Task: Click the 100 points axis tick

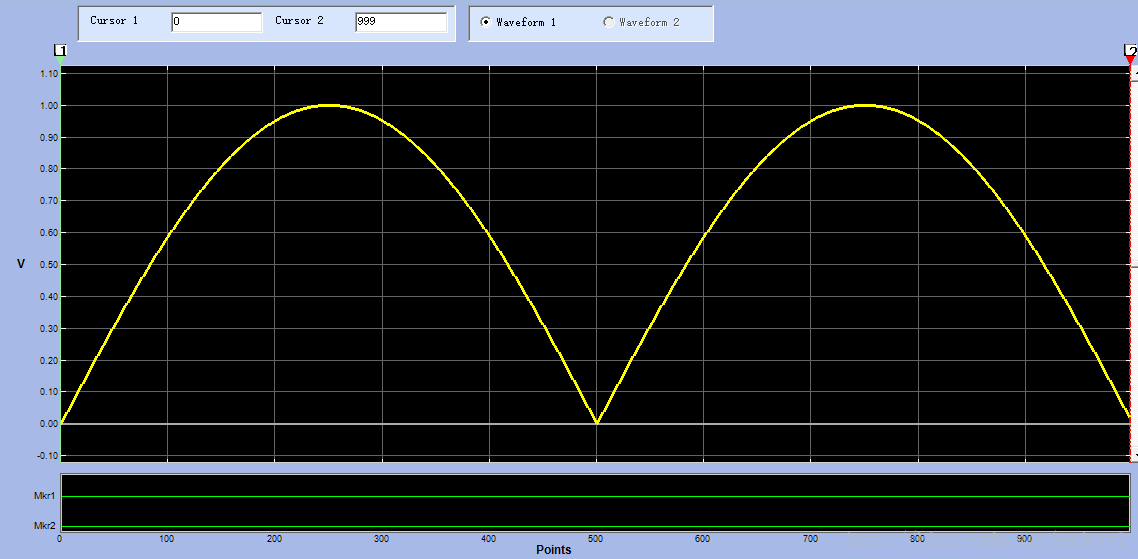Action: [166, 539]
